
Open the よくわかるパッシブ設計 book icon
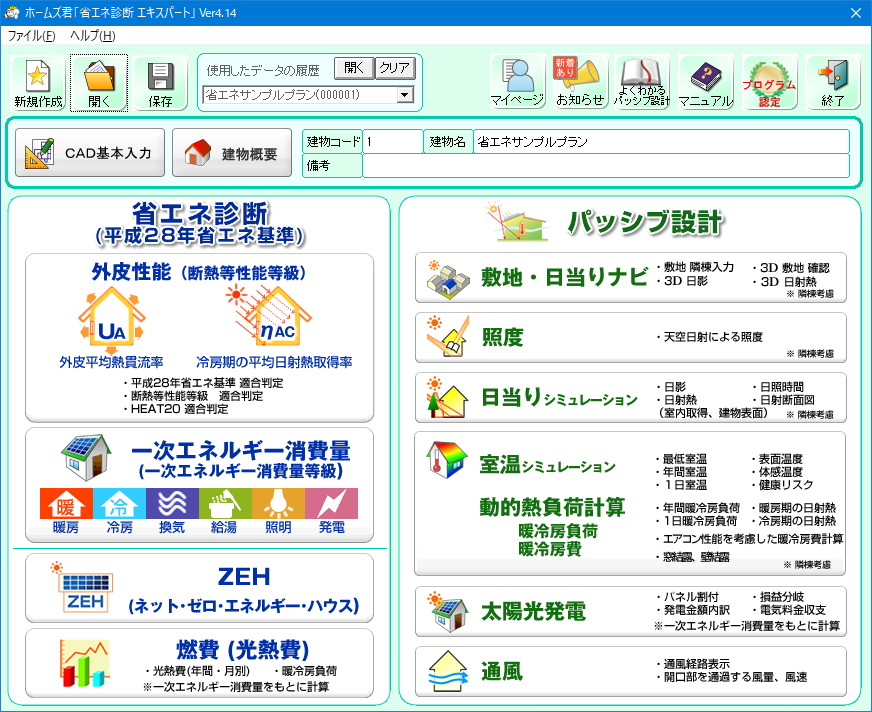click(x=642, y=82)
